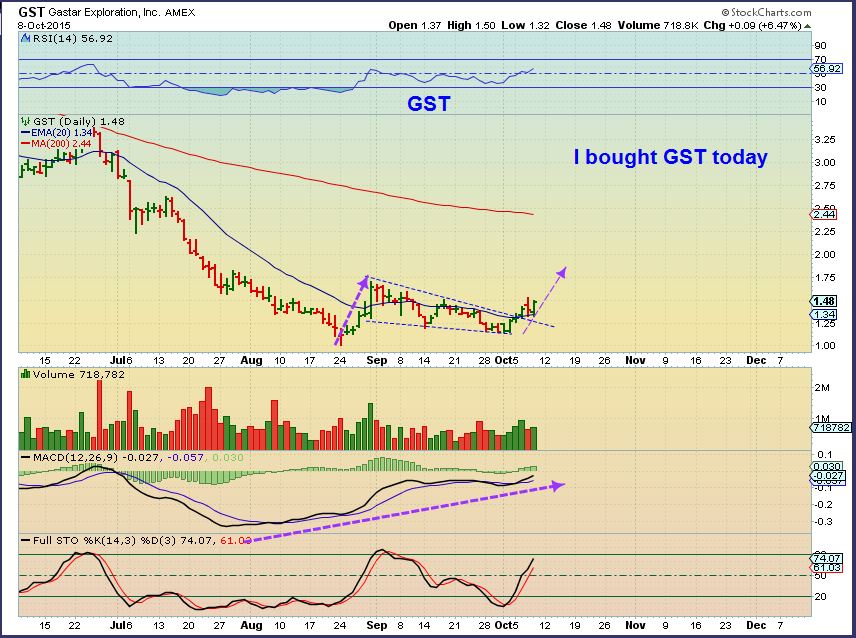Click the 2.00 price axis label

point(824,254)
